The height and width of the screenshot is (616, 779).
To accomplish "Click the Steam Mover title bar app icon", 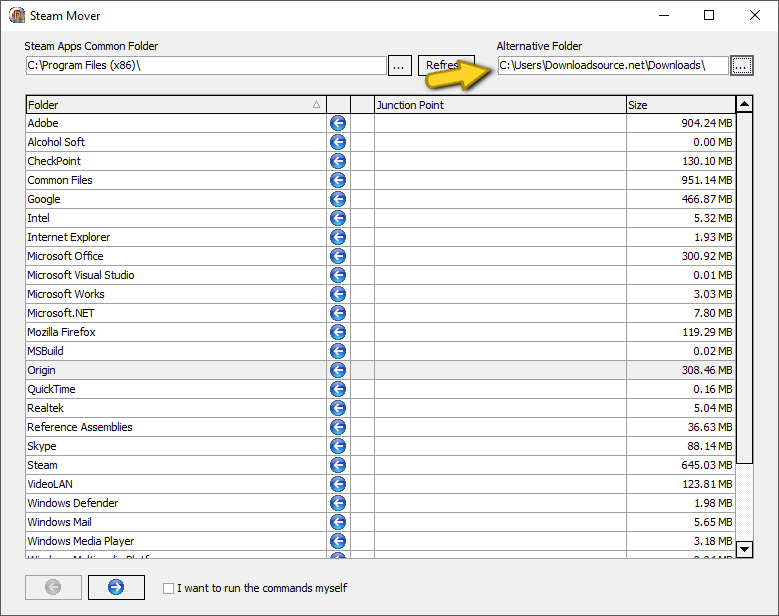I will point(17,15).
